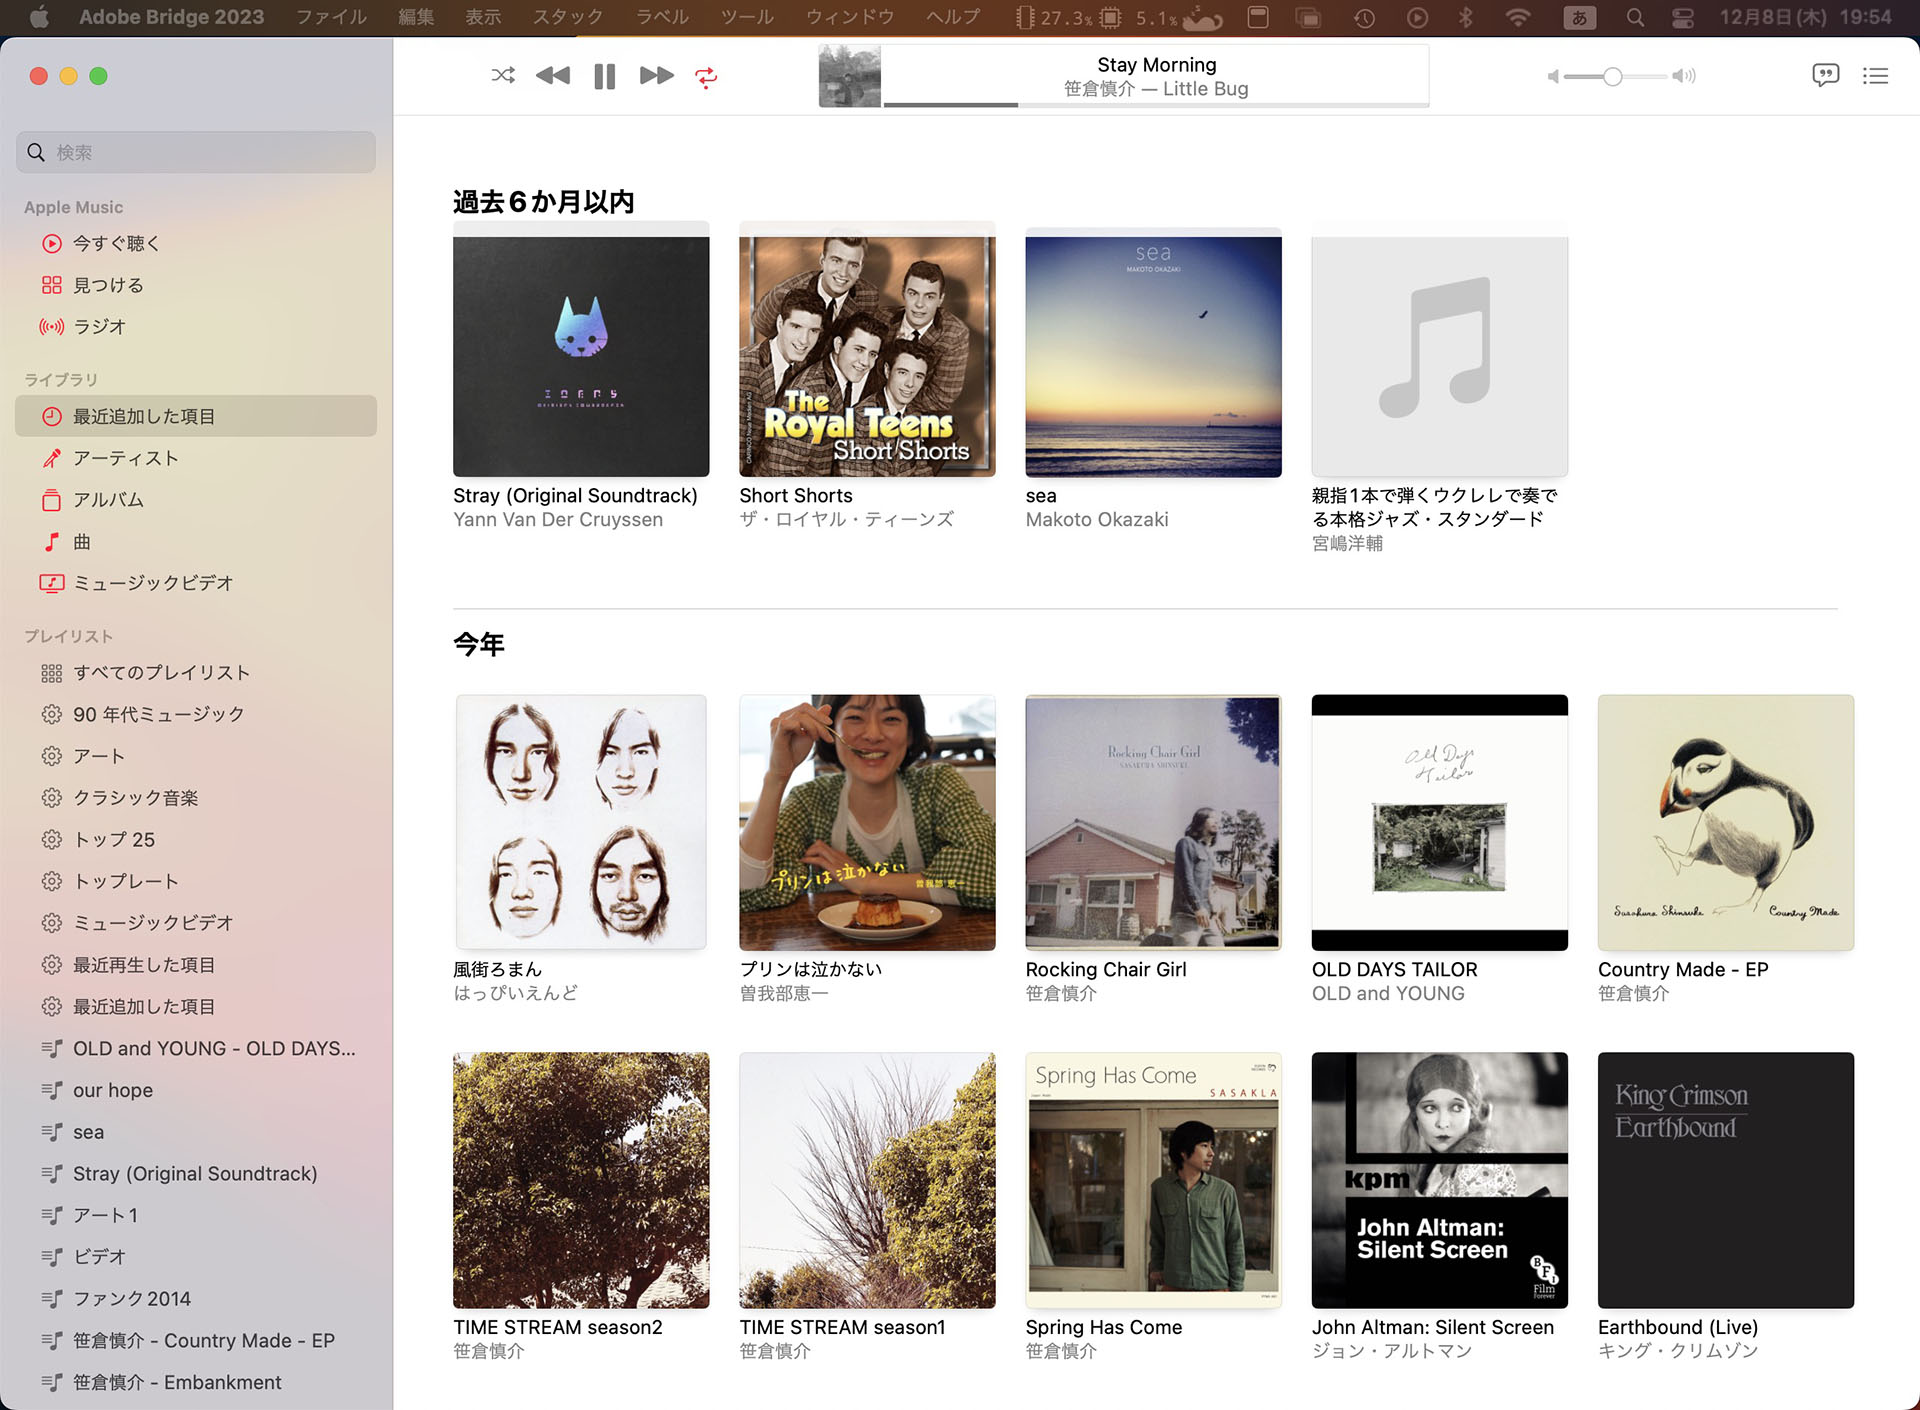The width and height of the screenshot is (1920, 1410).
Task: Open すべてのプレイリスト in the sidebar
Action: coord(160,673)
